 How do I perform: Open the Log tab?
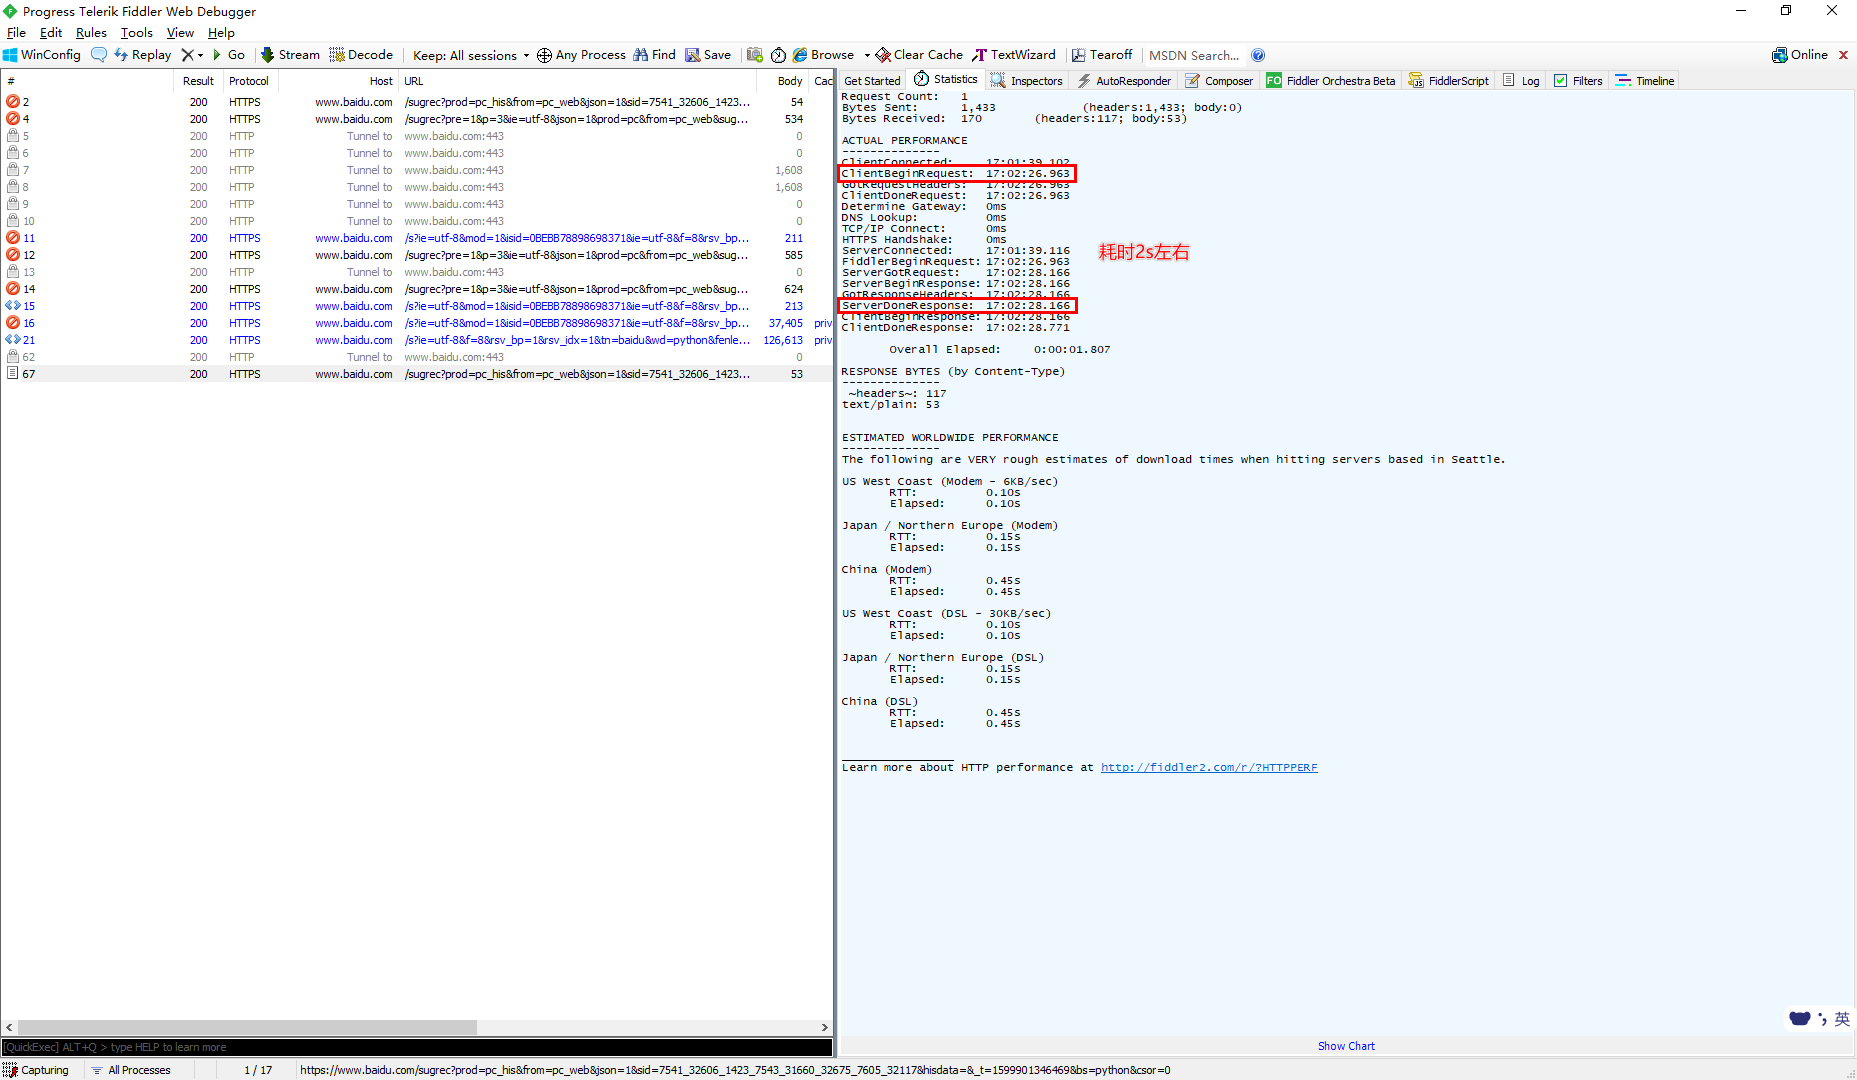(1521, 81)
